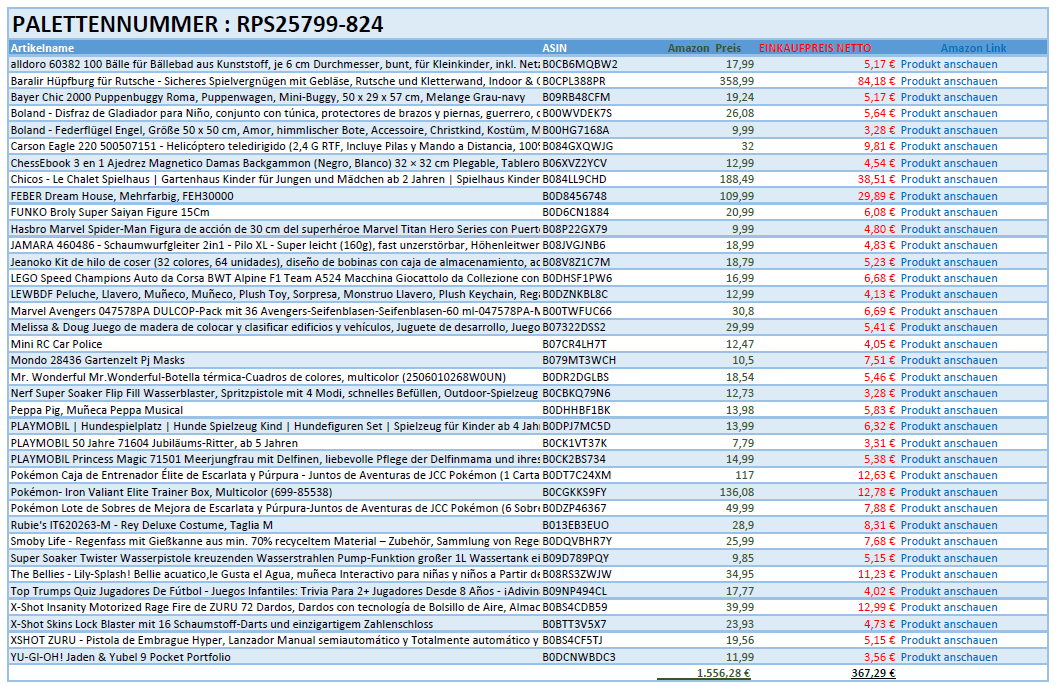
Task: Click the Amazon Preis column header
Action: point(704,48)
